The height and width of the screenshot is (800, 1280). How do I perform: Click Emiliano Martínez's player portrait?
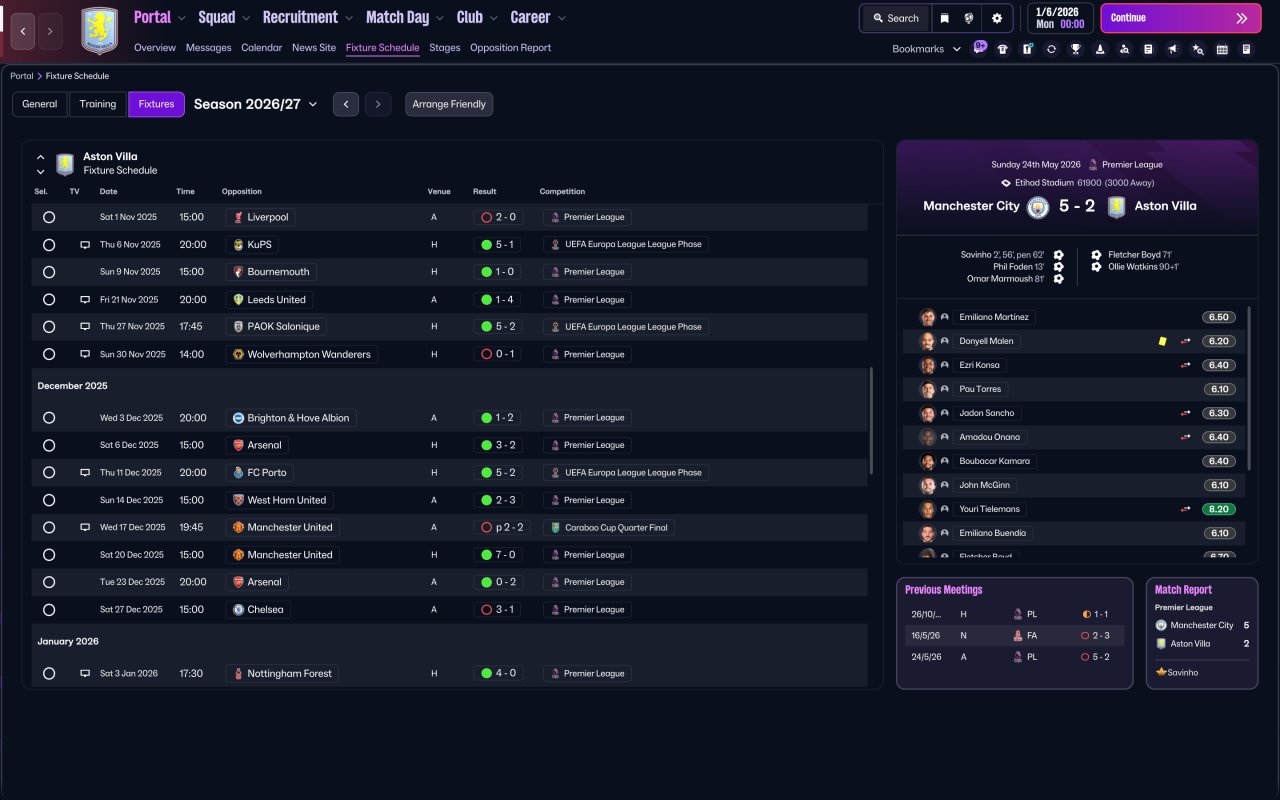pos(928,317)
